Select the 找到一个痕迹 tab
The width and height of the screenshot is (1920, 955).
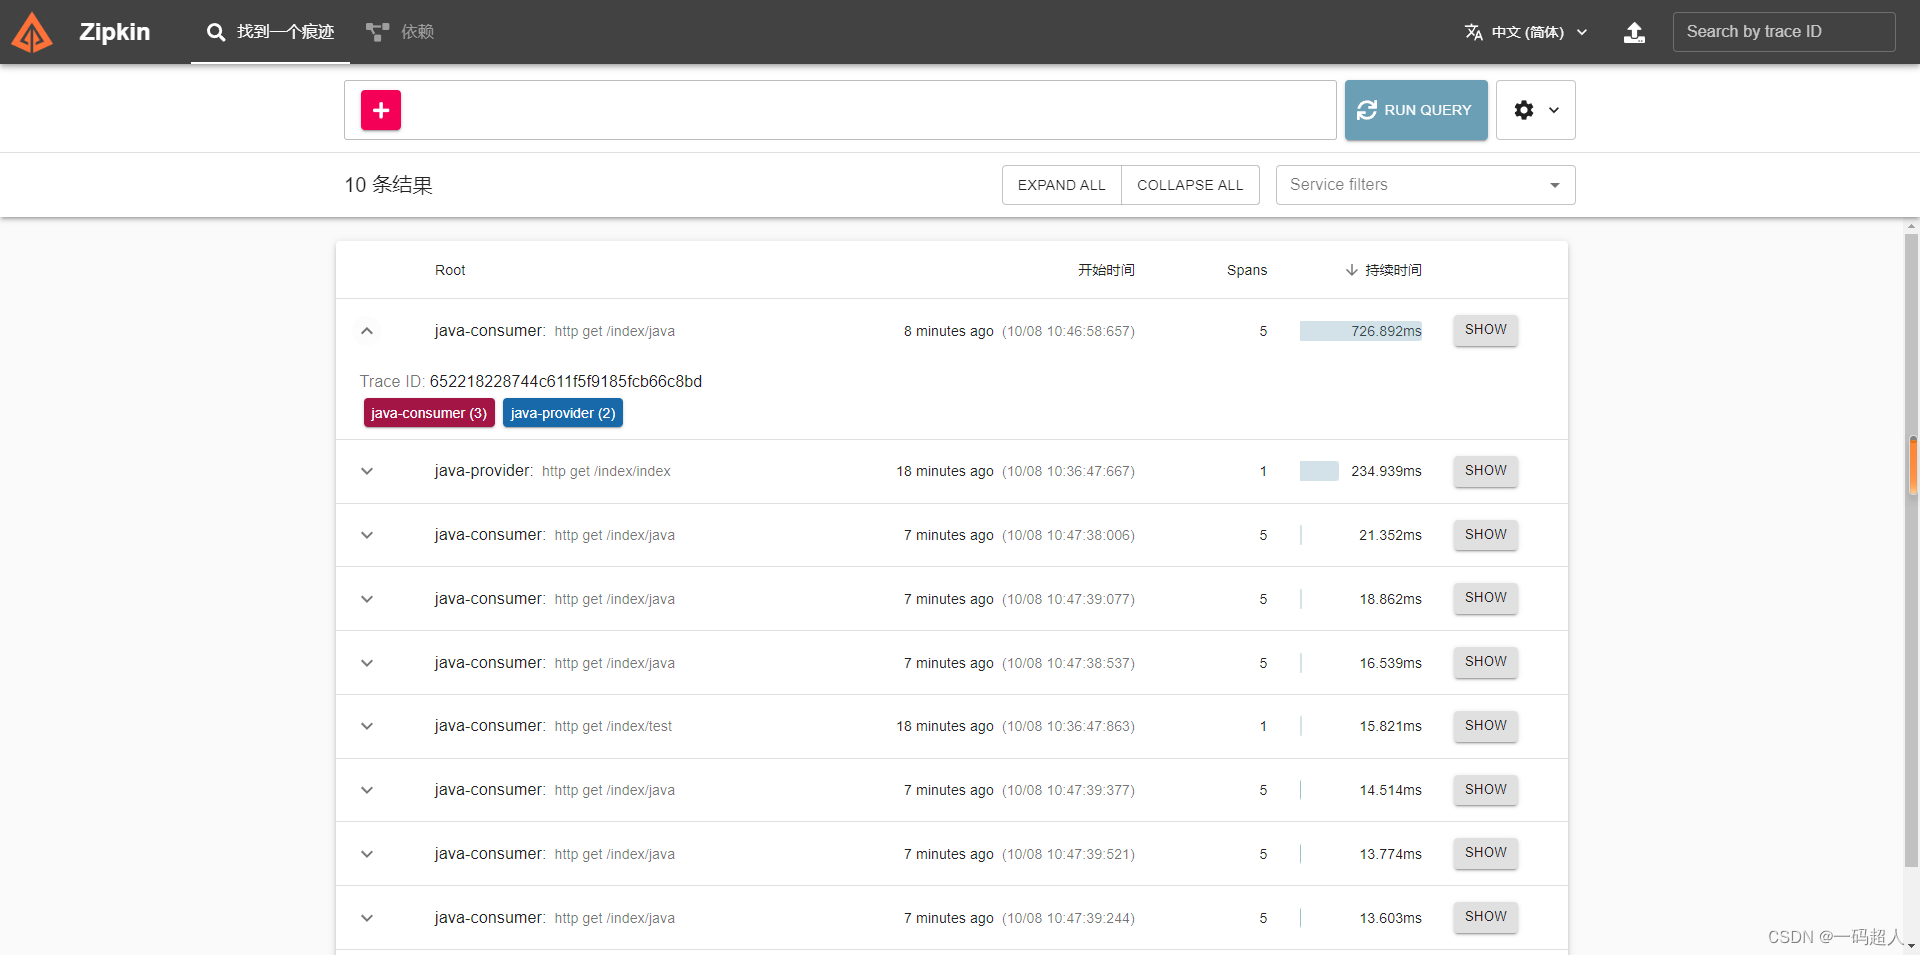coord(270,31)
